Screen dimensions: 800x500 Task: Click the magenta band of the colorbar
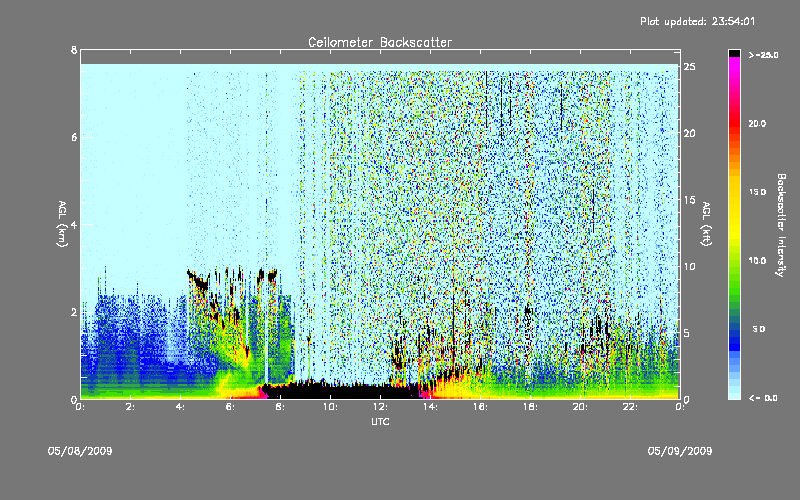[734, 66]
